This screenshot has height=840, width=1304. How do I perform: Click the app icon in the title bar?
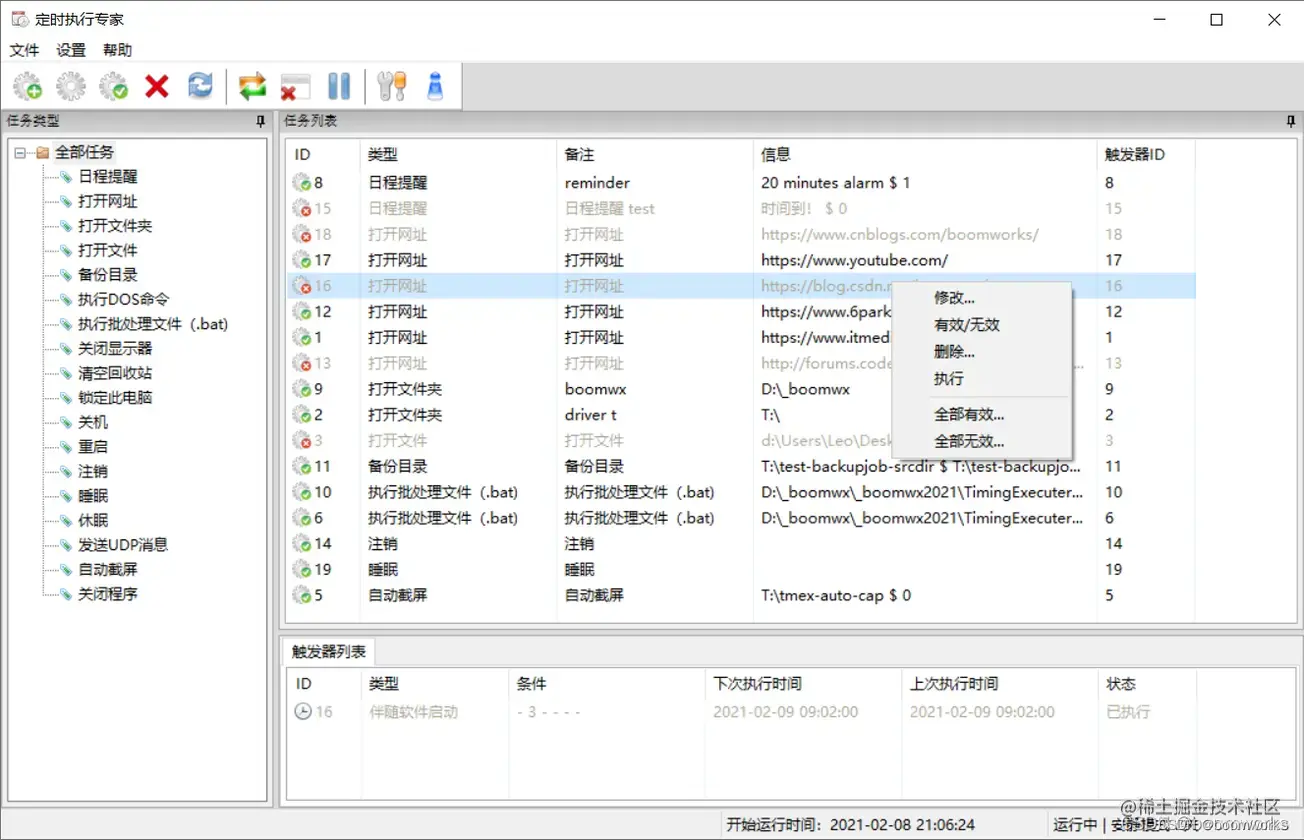19,19
